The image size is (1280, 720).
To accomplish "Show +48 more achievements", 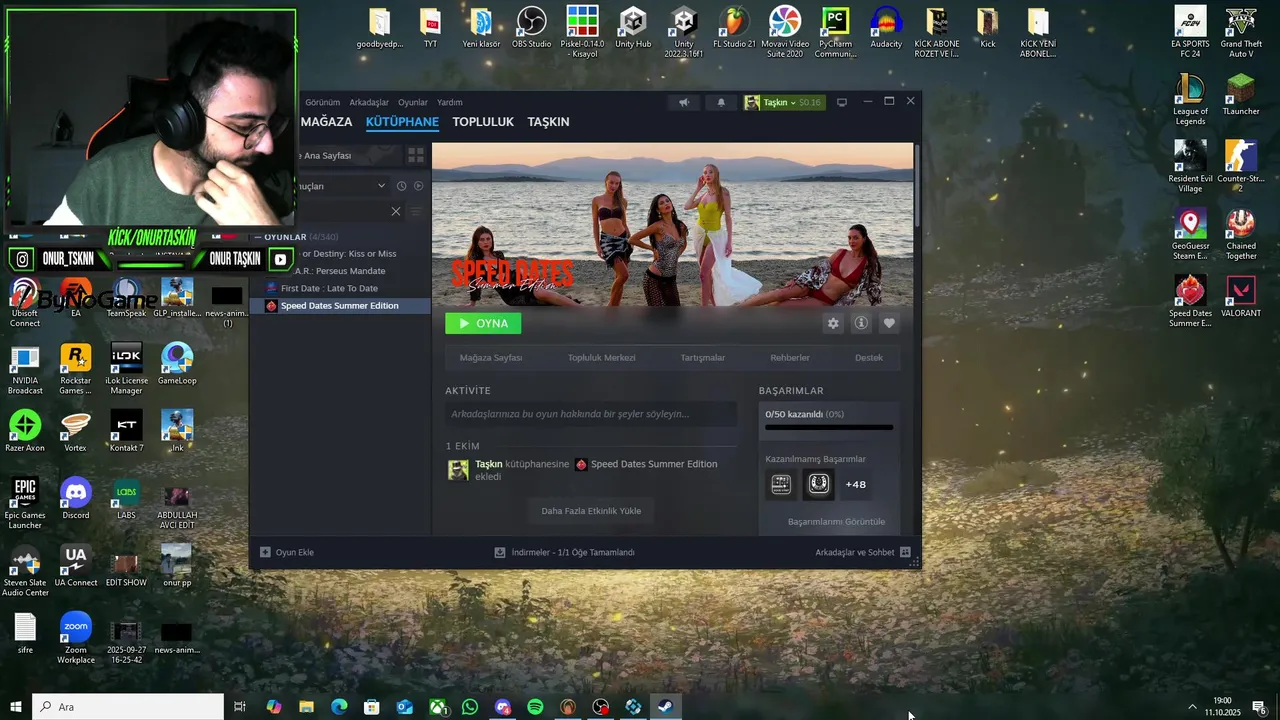I will (x=856, y=484).
